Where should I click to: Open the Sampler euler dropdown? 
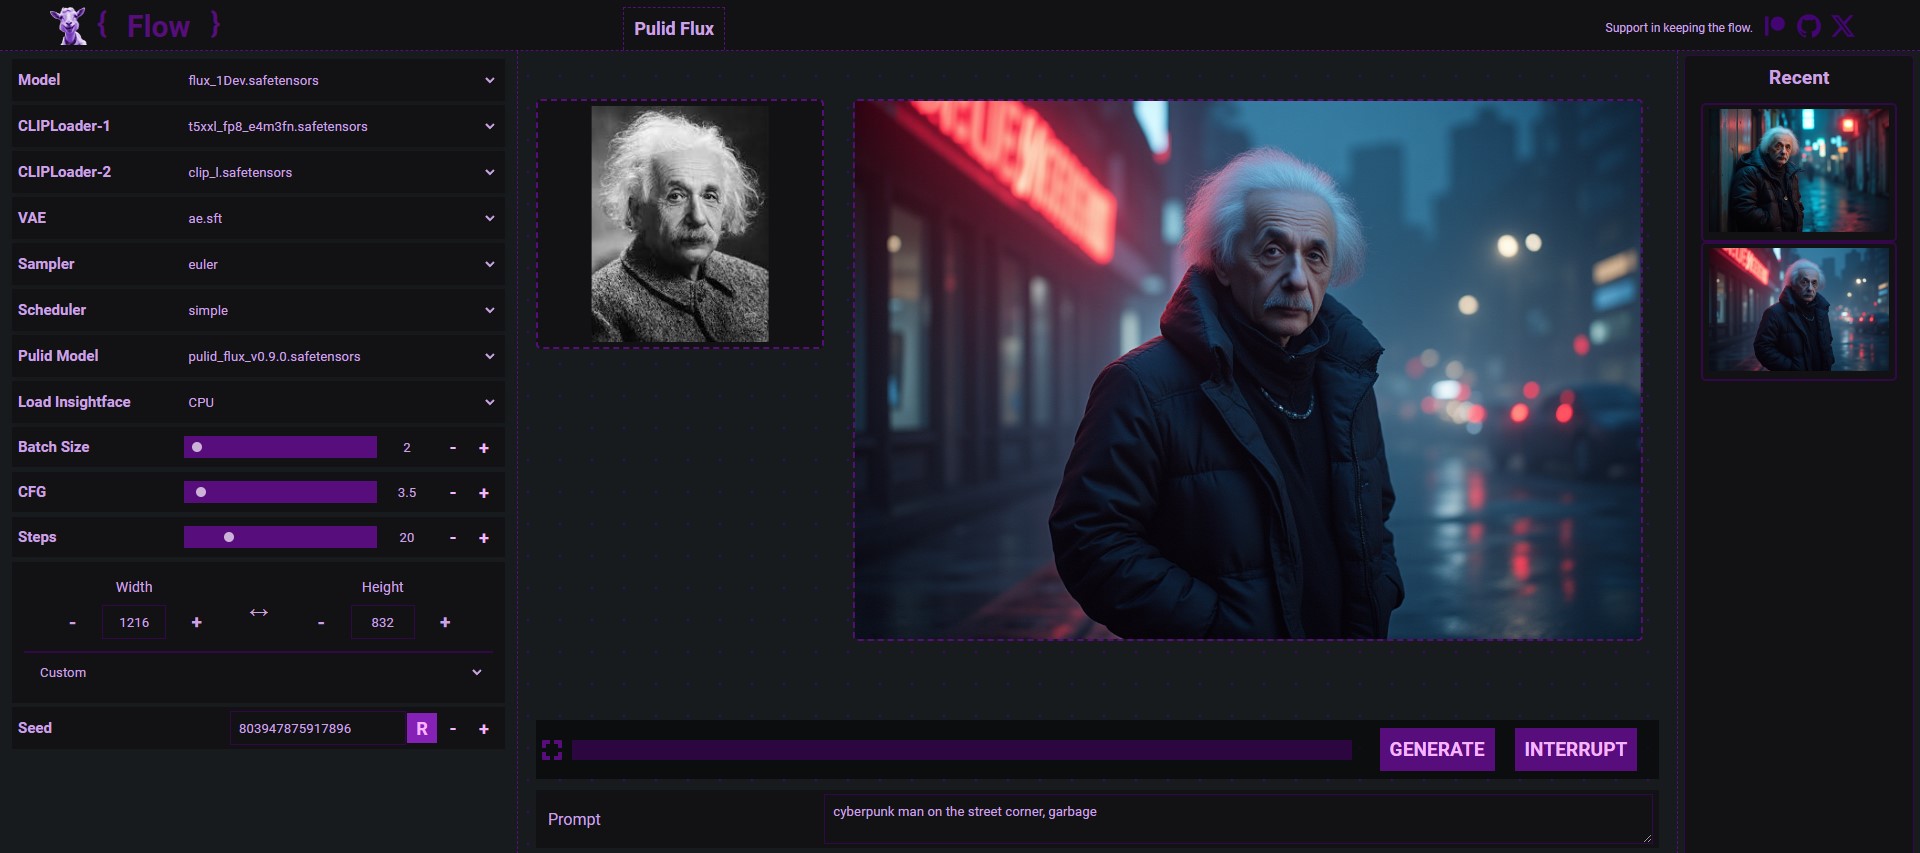click(341, 264)
